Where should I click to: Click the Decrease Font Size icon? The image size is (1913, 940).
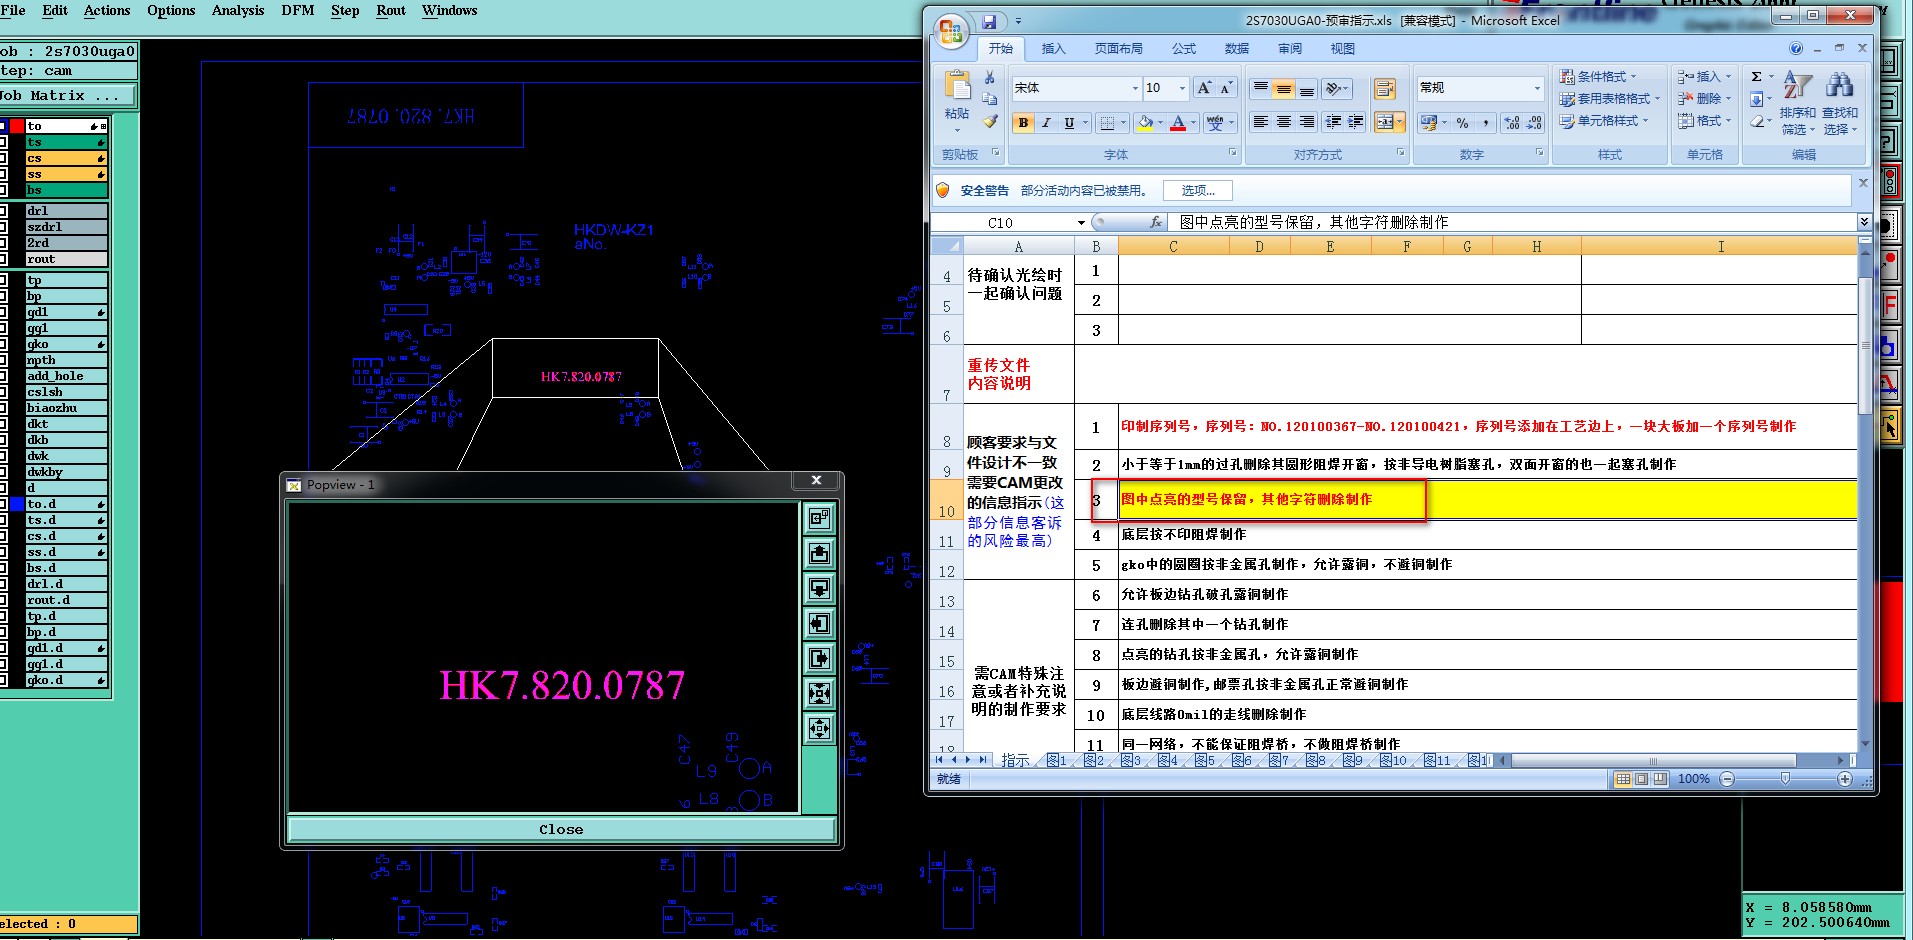coord(1226,88)
